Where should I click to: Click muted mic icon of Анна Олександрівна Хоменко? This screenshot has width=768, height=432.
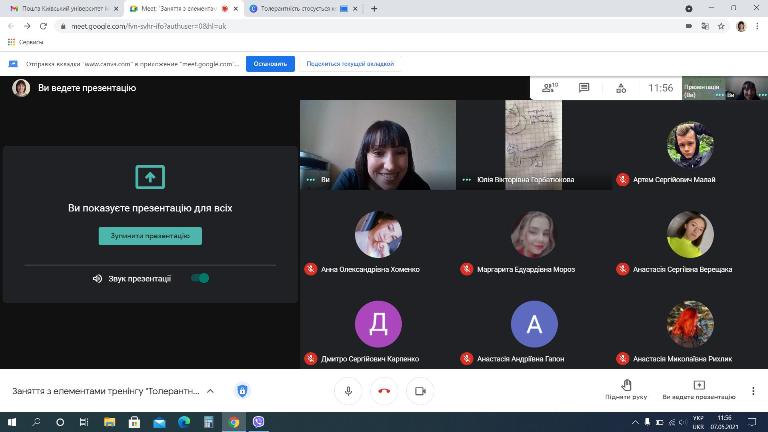tap(311, 269)
